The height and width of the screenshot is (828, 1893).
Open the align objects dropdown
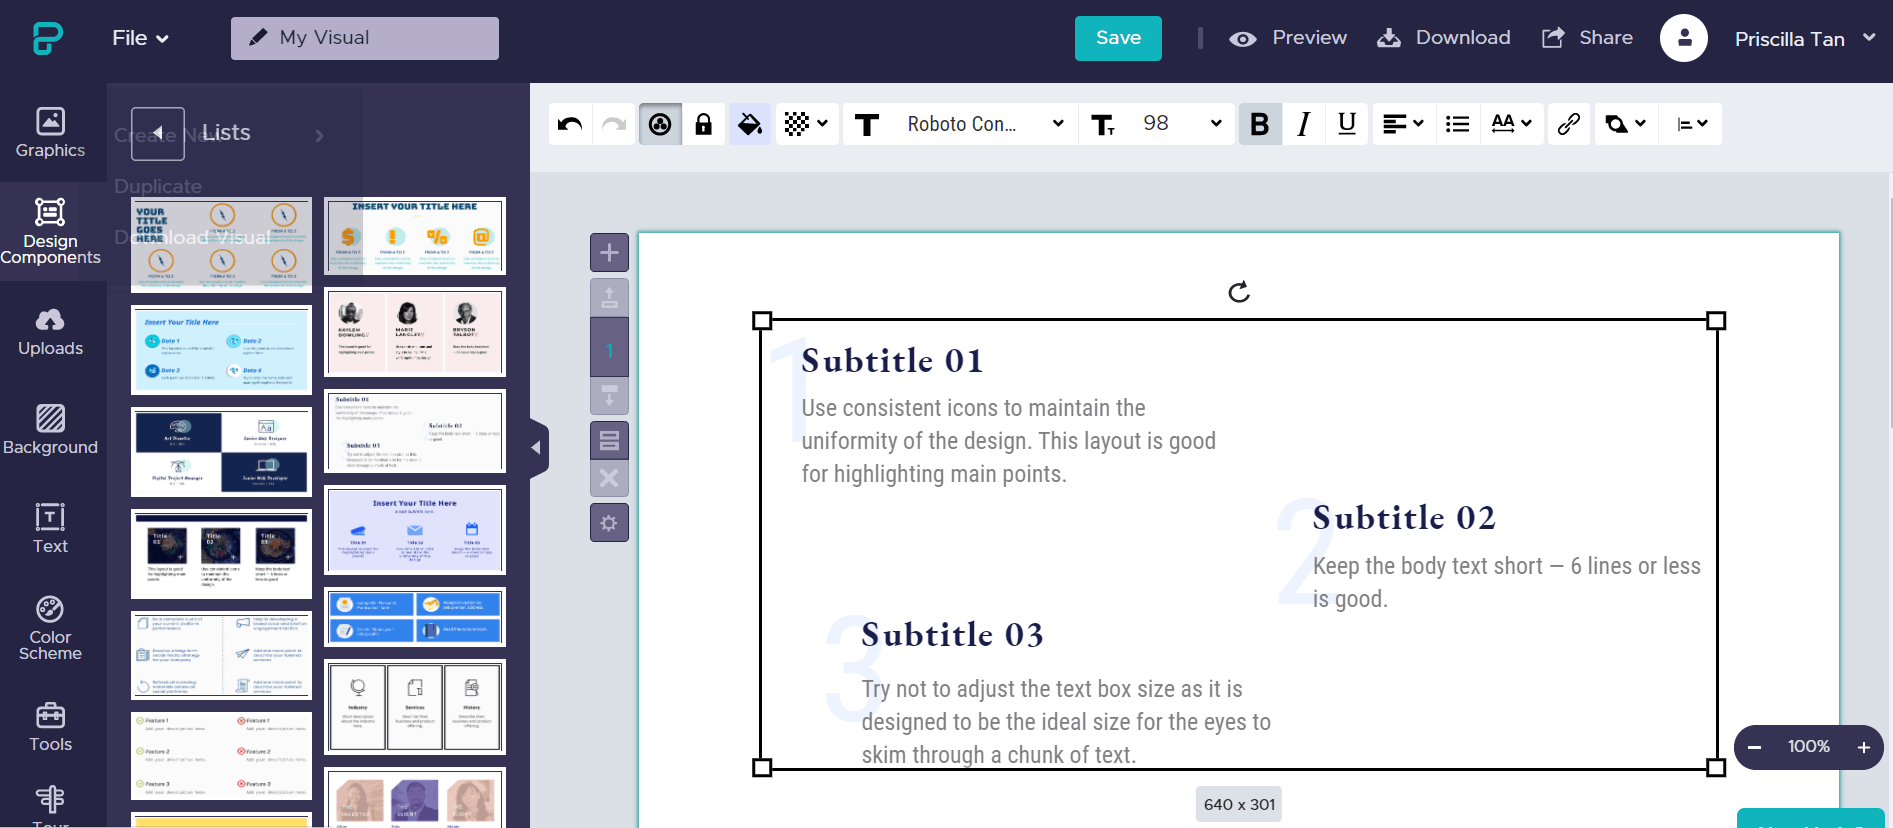(x=1692, y=124)
